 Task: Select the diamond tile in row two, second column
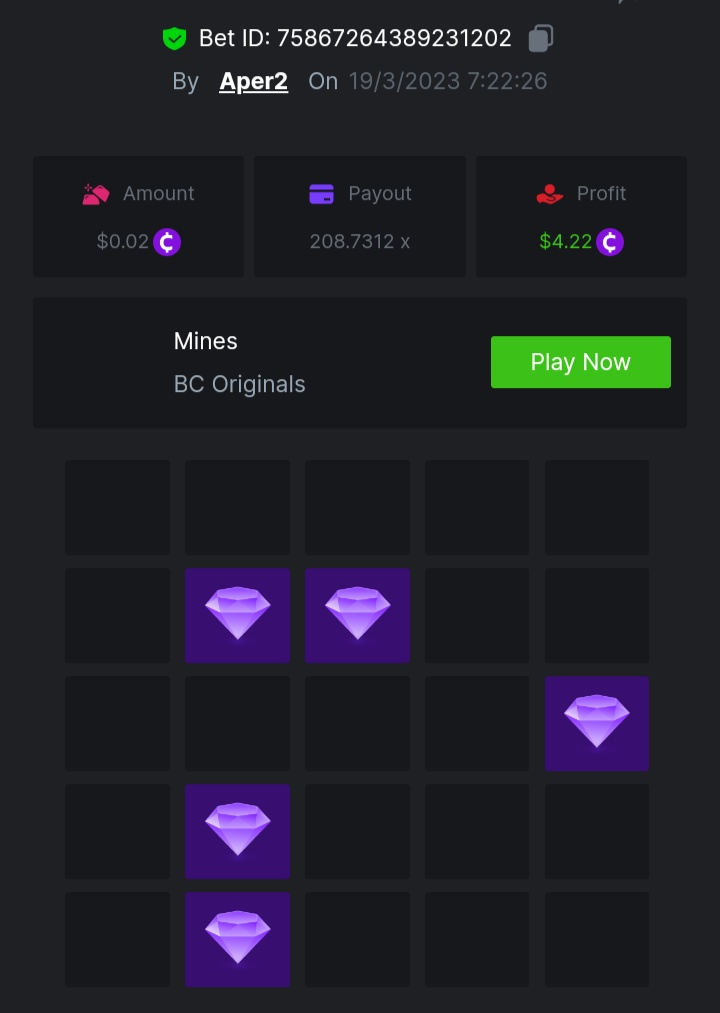pos(237,615)
